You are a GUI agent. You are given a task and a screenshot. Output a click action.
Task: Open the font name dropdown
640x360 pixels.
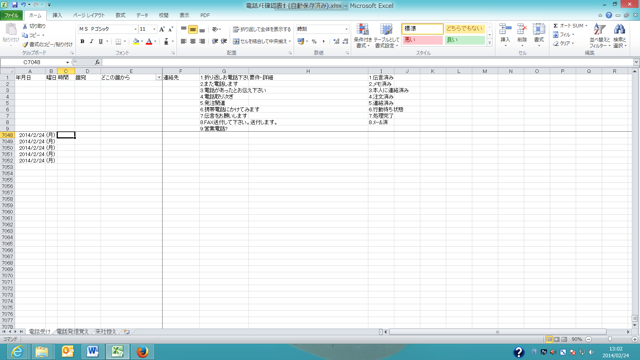[x=135, y=29]
